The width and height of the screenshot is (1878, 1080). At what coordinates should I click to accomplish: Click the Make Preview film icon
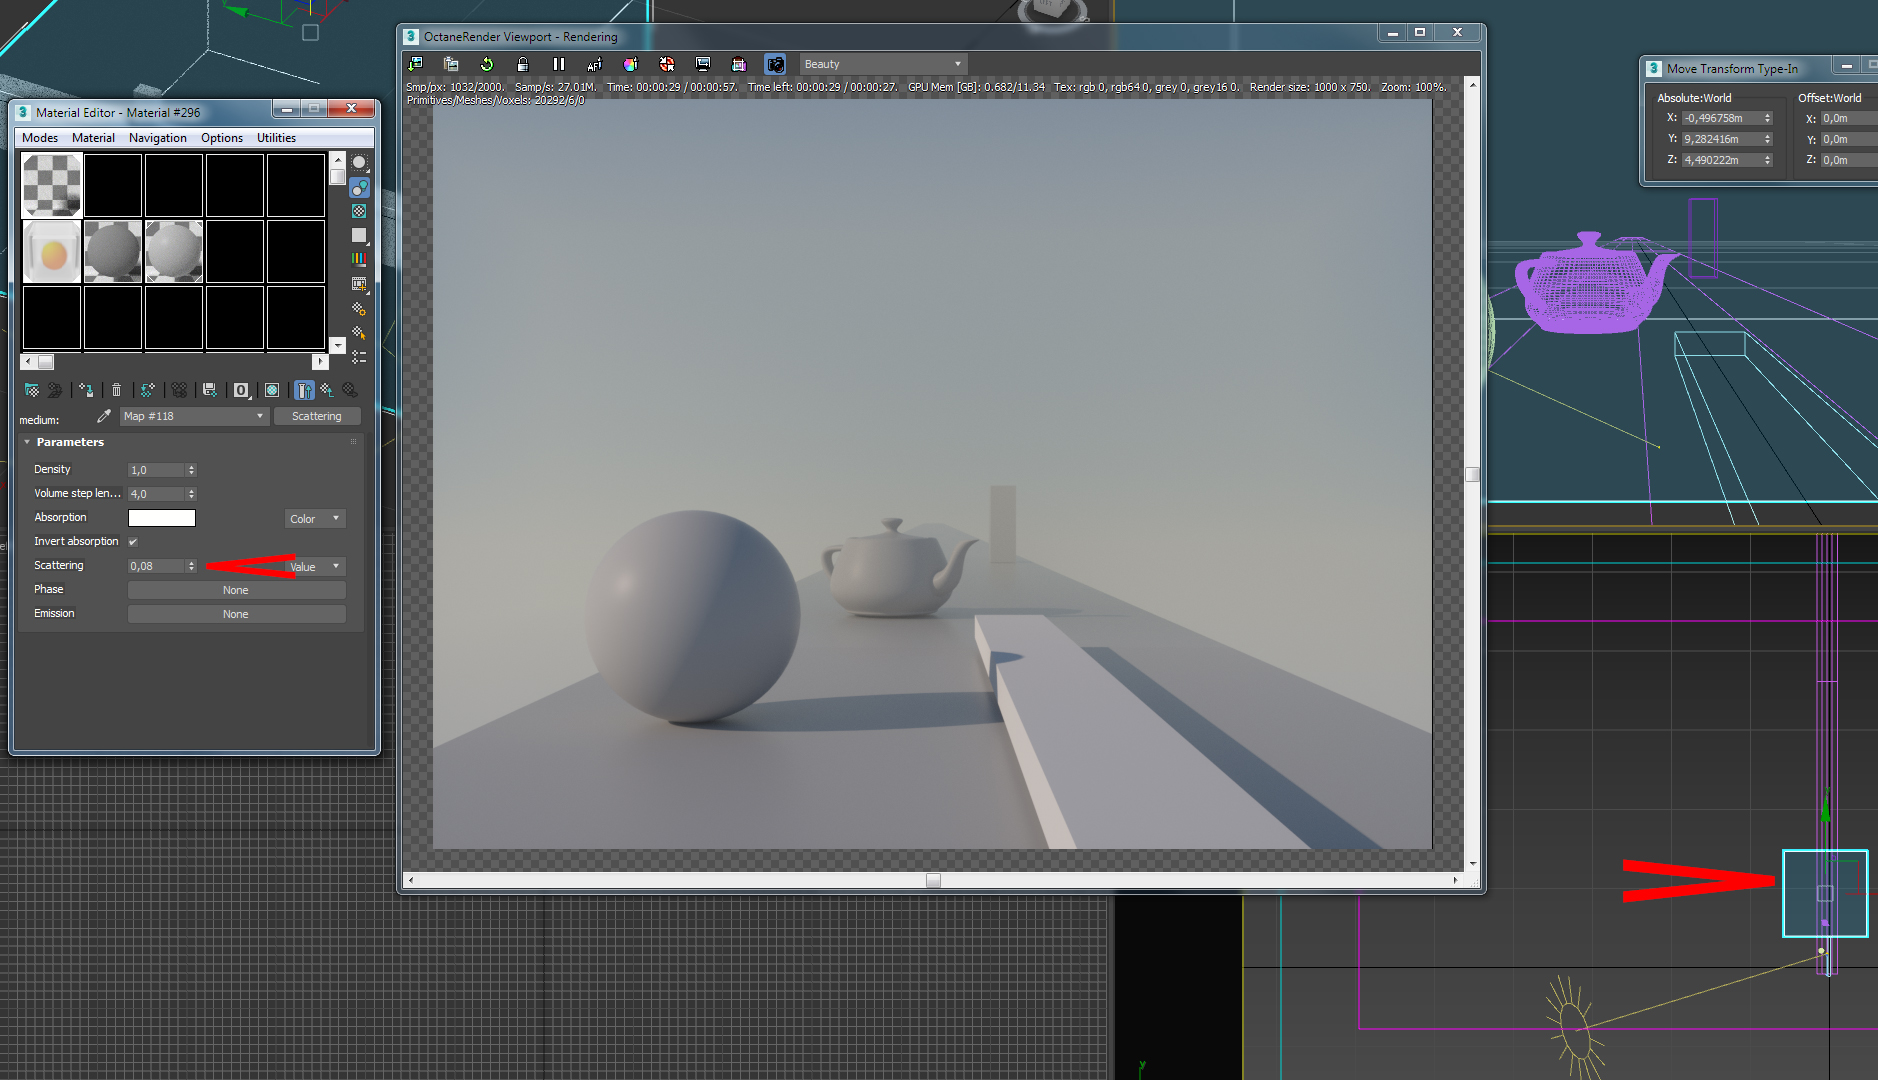coord(359,284)
